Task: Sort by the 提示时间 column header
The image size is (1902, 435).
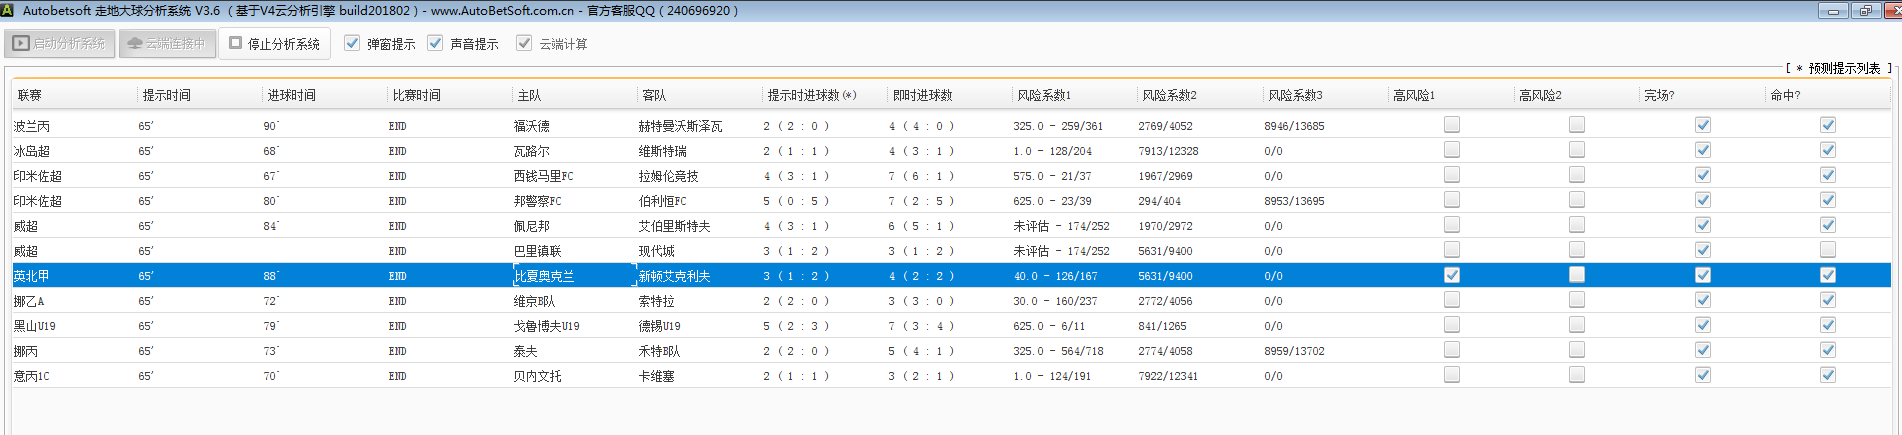Action: coord(166,95)
